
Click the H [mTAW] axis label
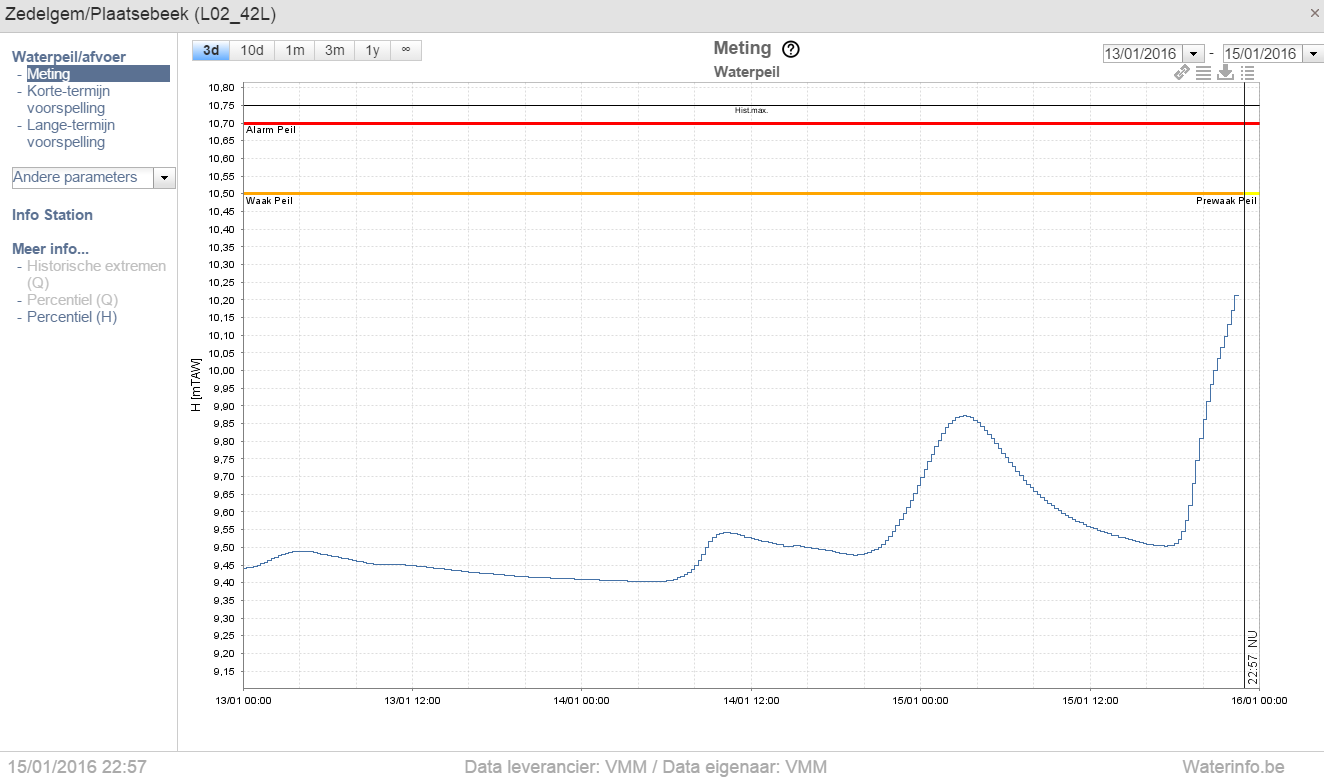tap(196, 384)
